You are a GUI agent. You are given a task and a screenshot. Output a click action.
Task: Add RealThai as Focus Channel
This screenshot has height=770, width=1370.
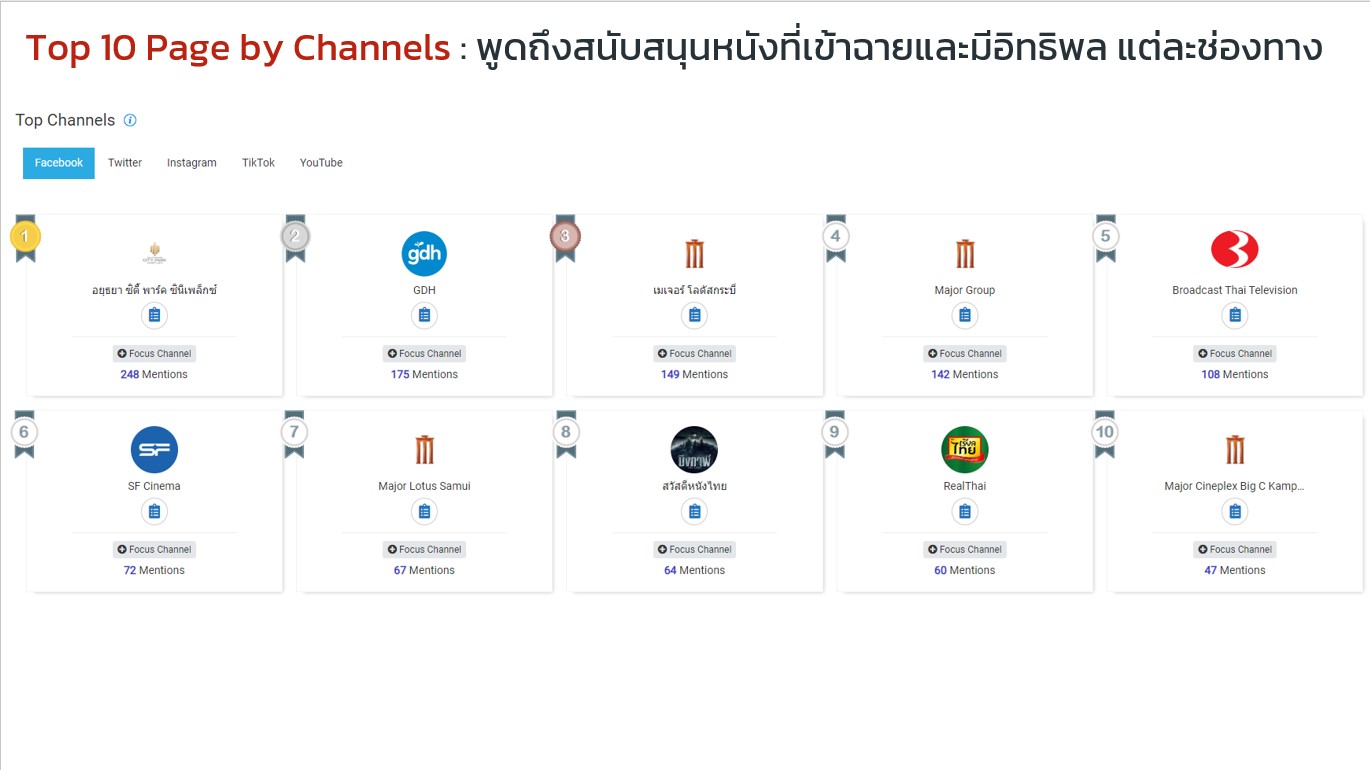point(965,549)
